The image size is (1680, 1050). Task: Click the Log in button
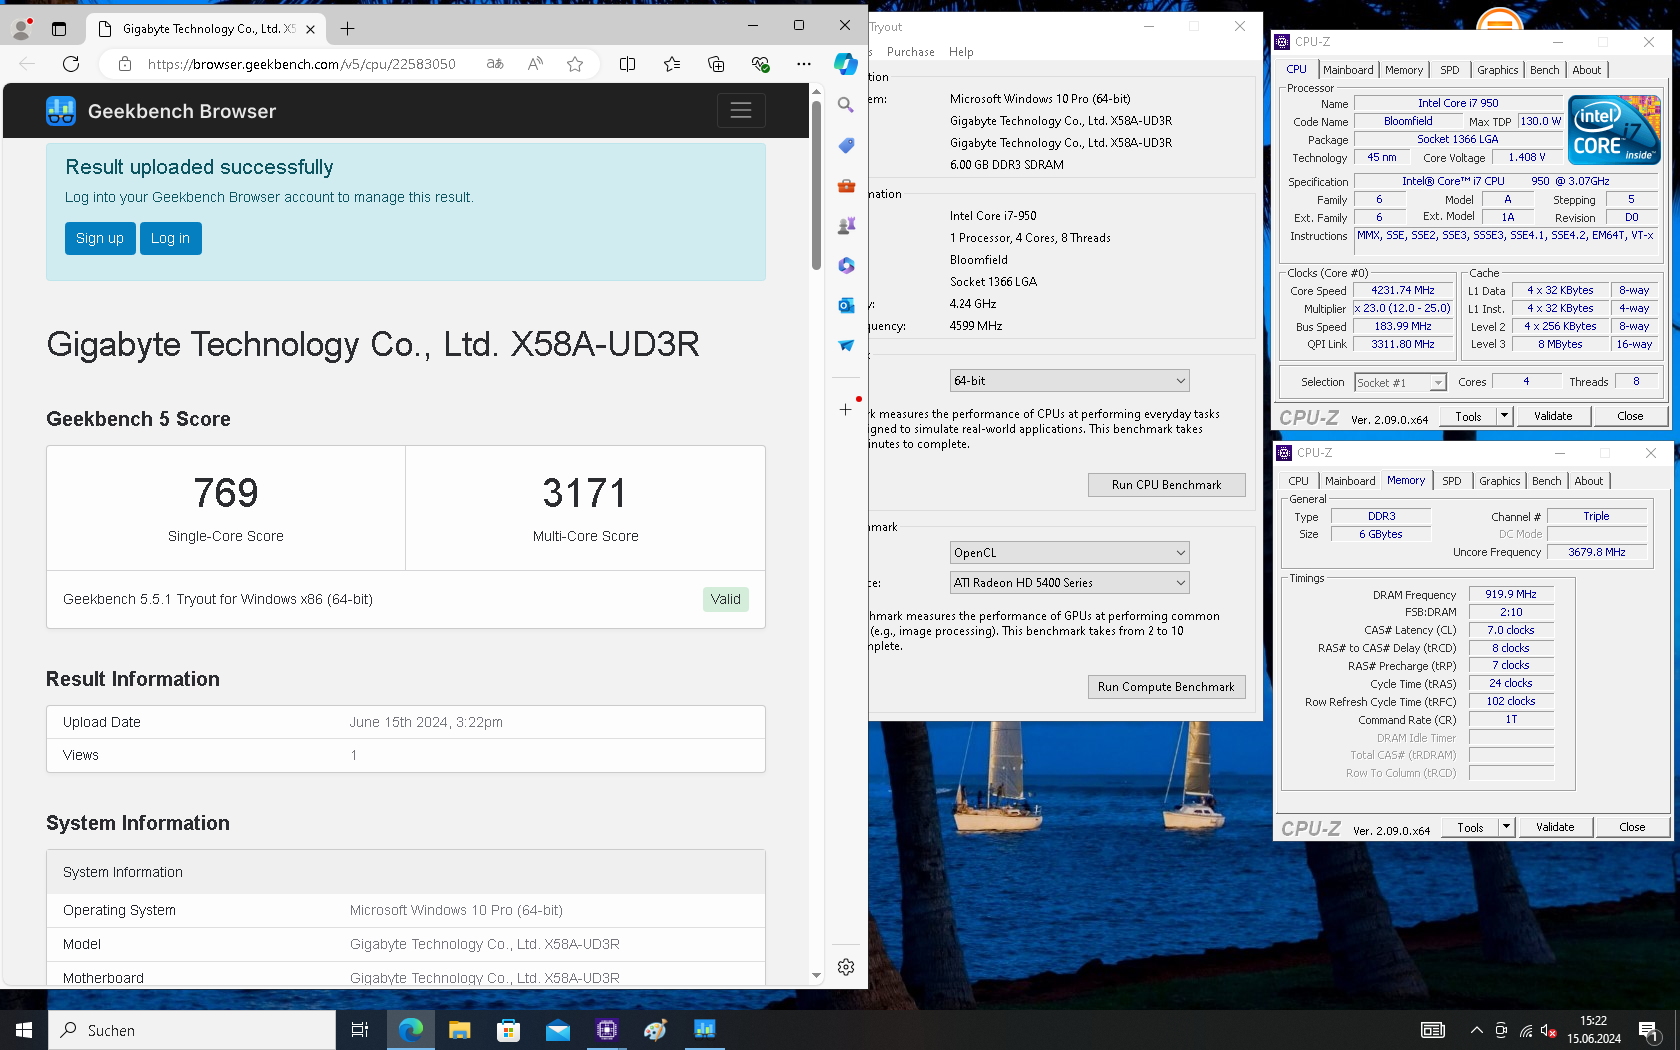click(x=170, y=238)
